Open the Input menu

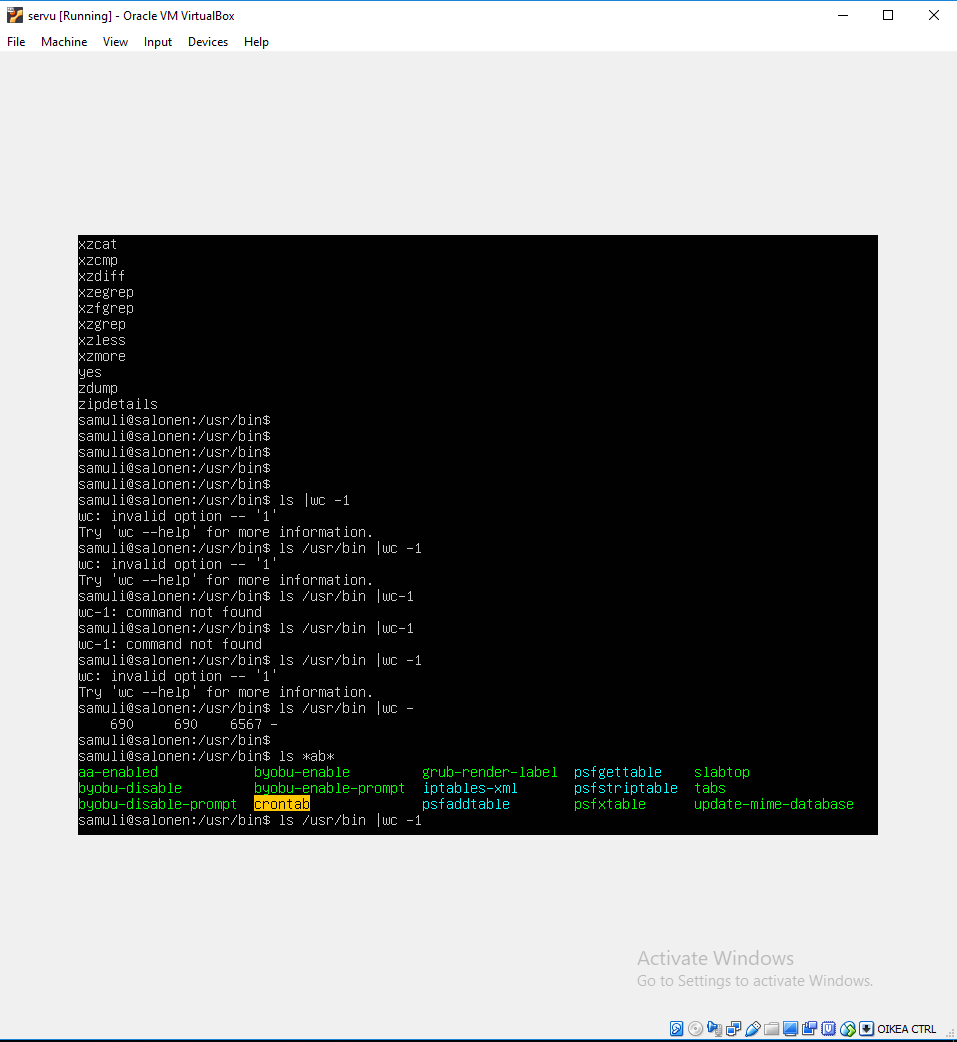point(157,42)
